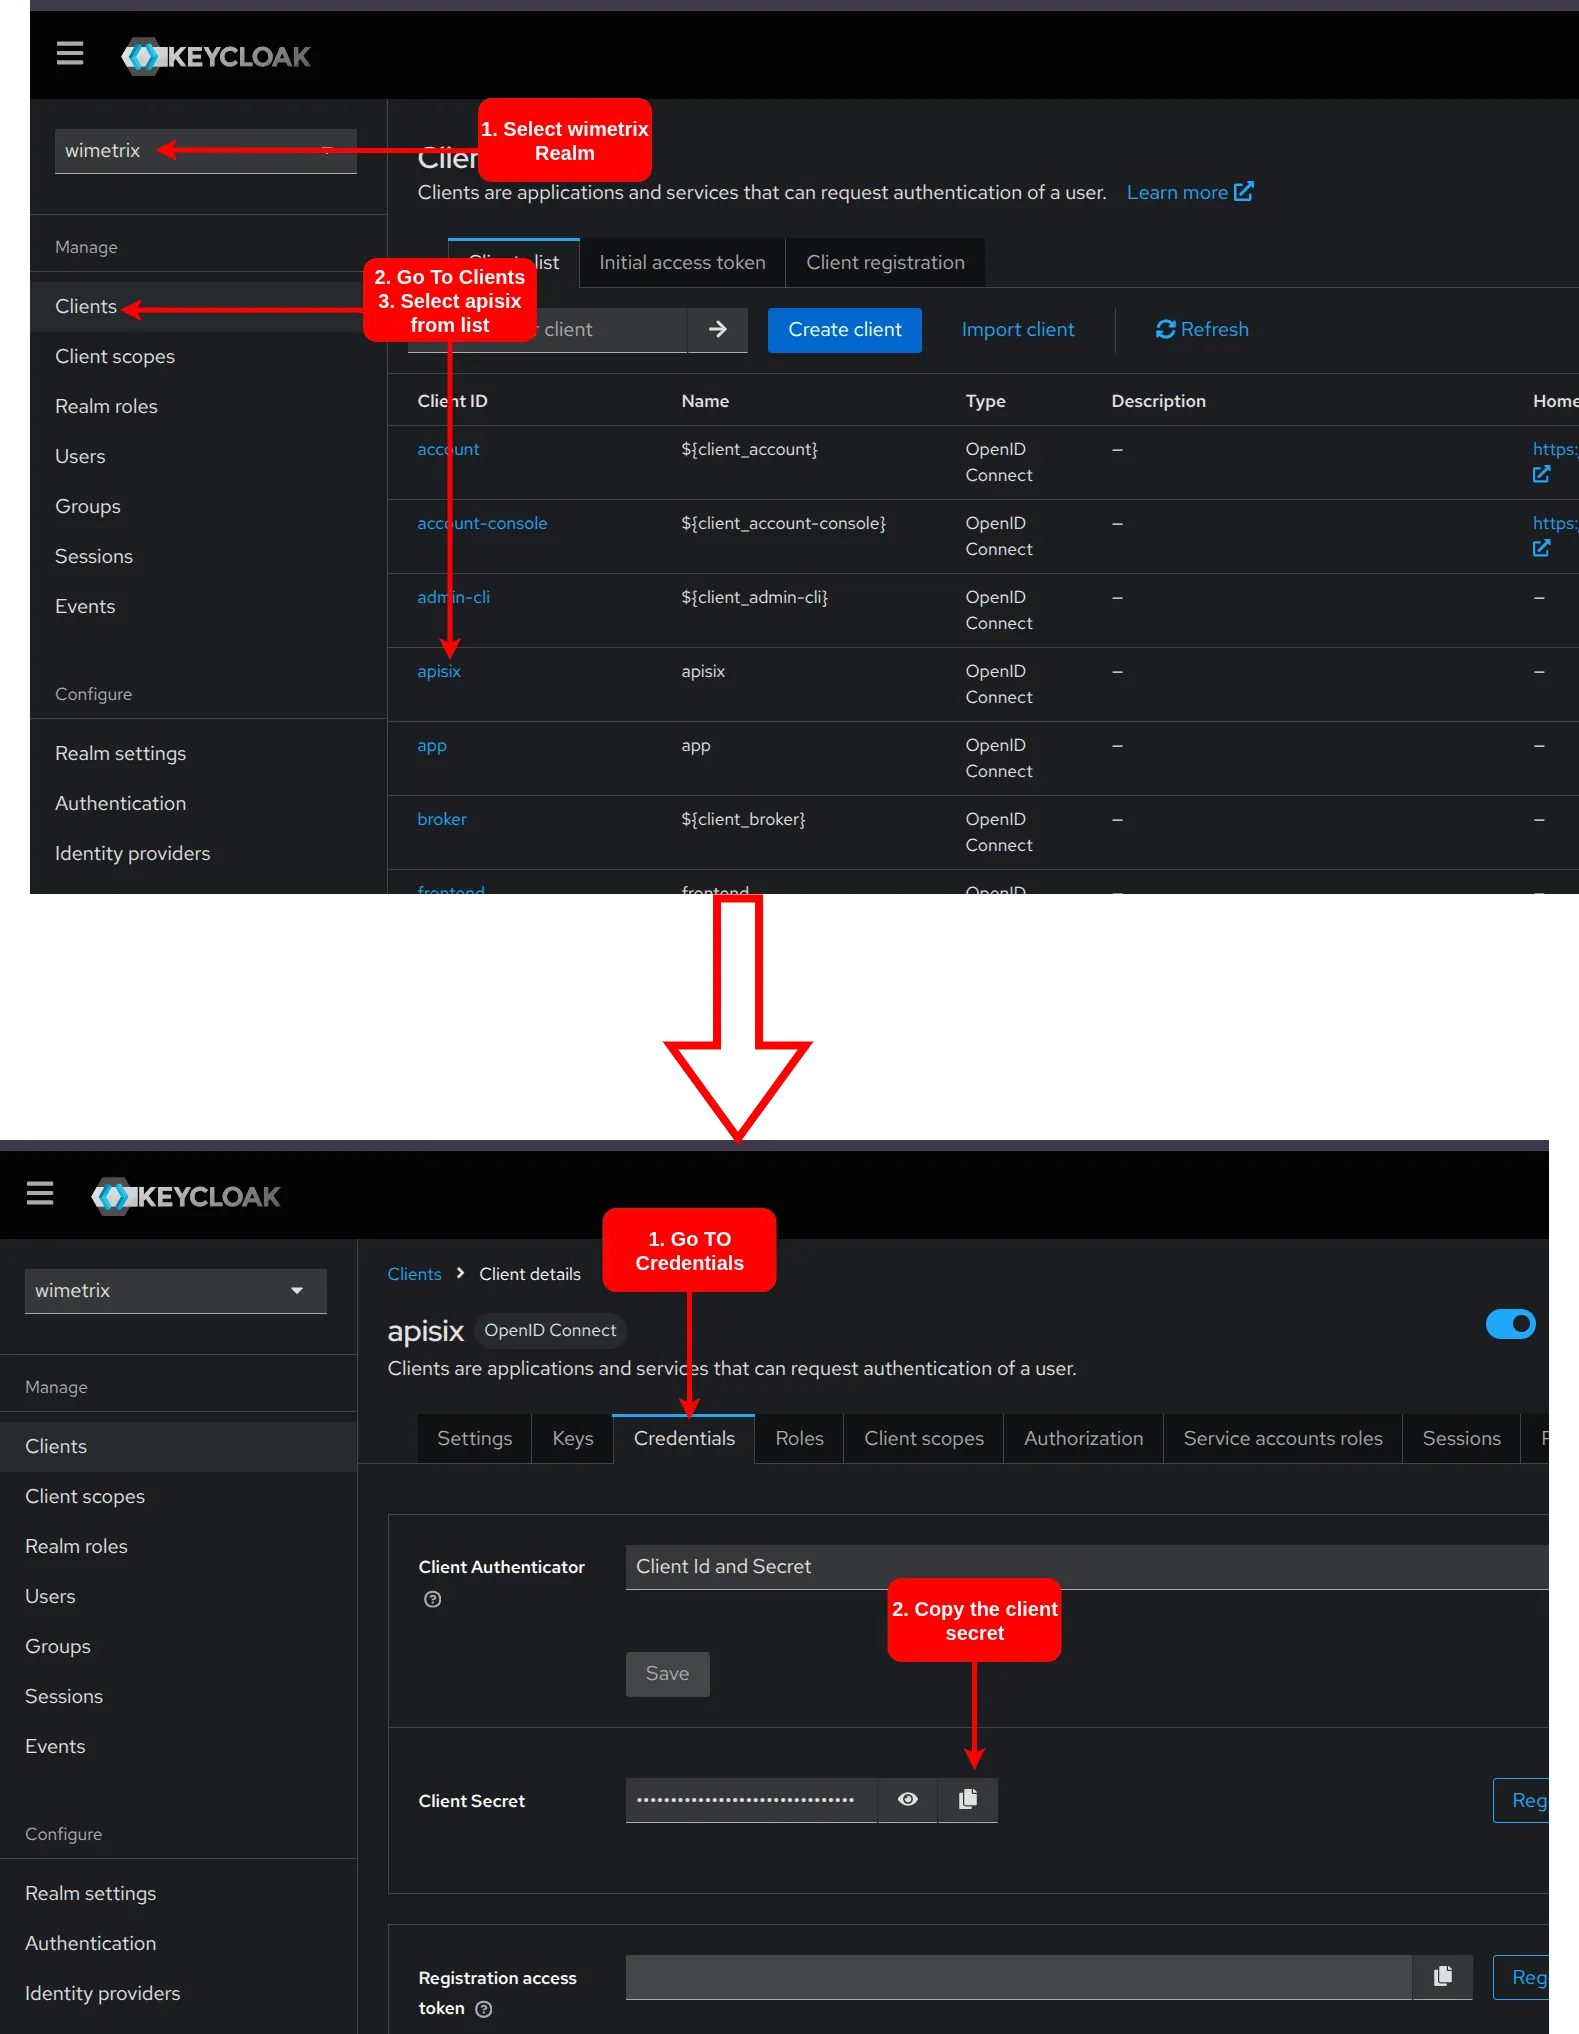The image size is (1579, 2034).
Task: Open Client scopes tab in client details
Action: (924, 1438)
